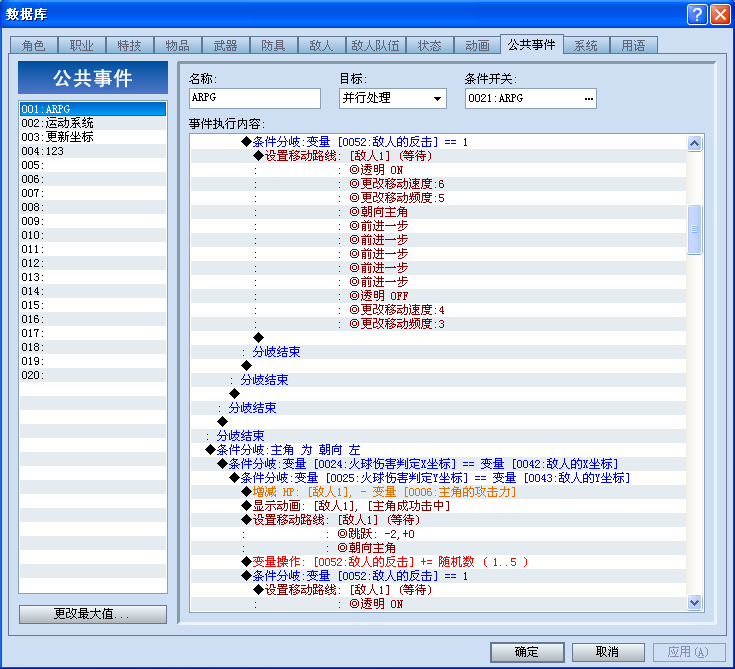
Task: Select empty common event 015
Action: coord(93,305)
